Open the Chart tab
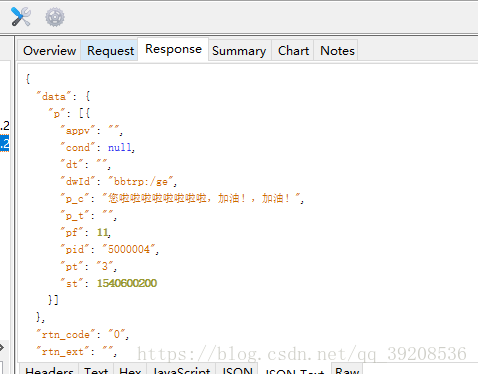The width and height of the screenshot is (478, 374). 293,51
